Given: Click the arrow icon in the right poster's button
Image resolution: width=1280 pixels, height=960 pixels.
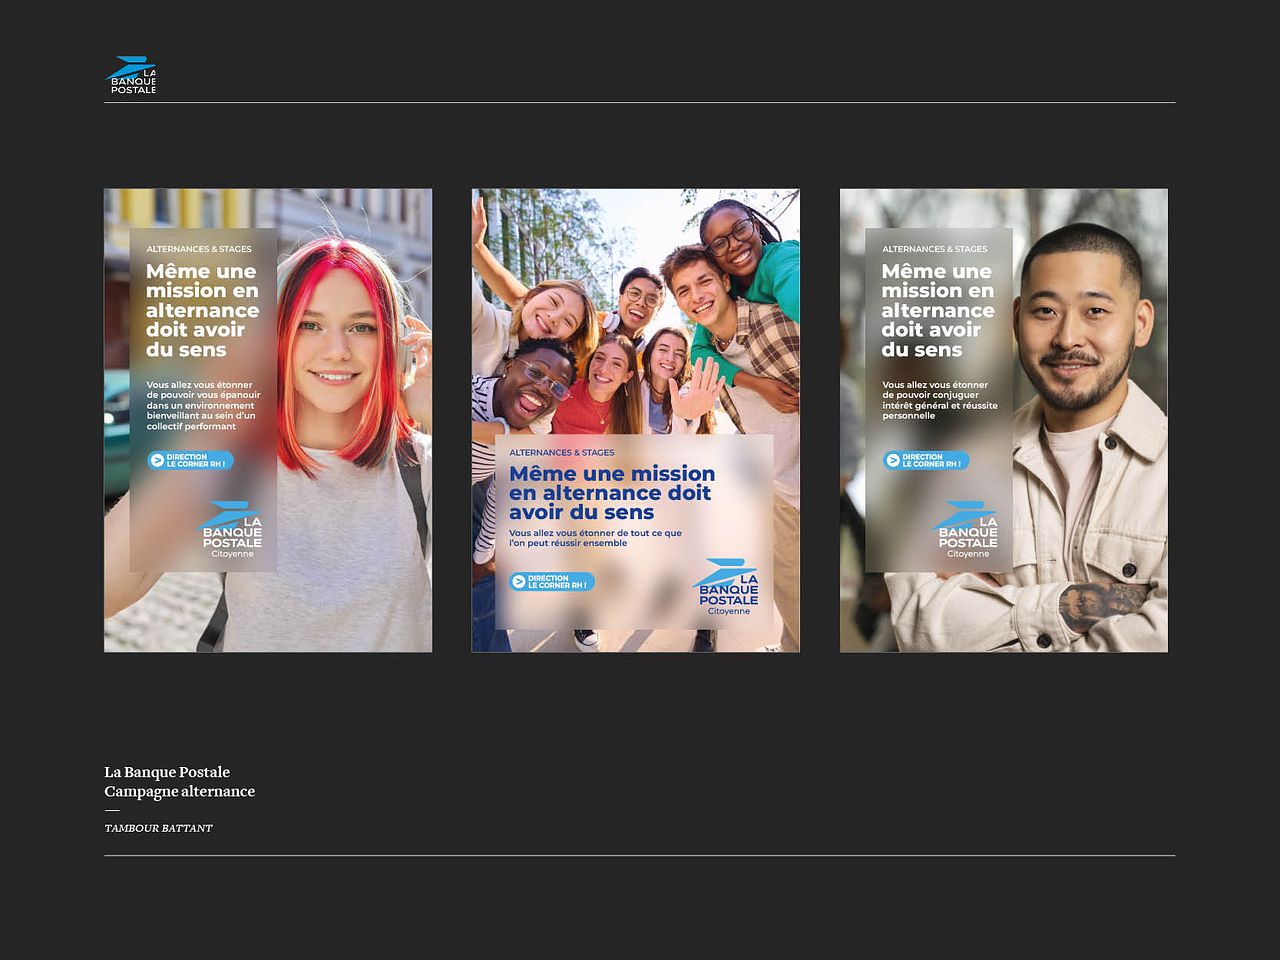Looking at the screenshot, I should (x=893, y=461).
